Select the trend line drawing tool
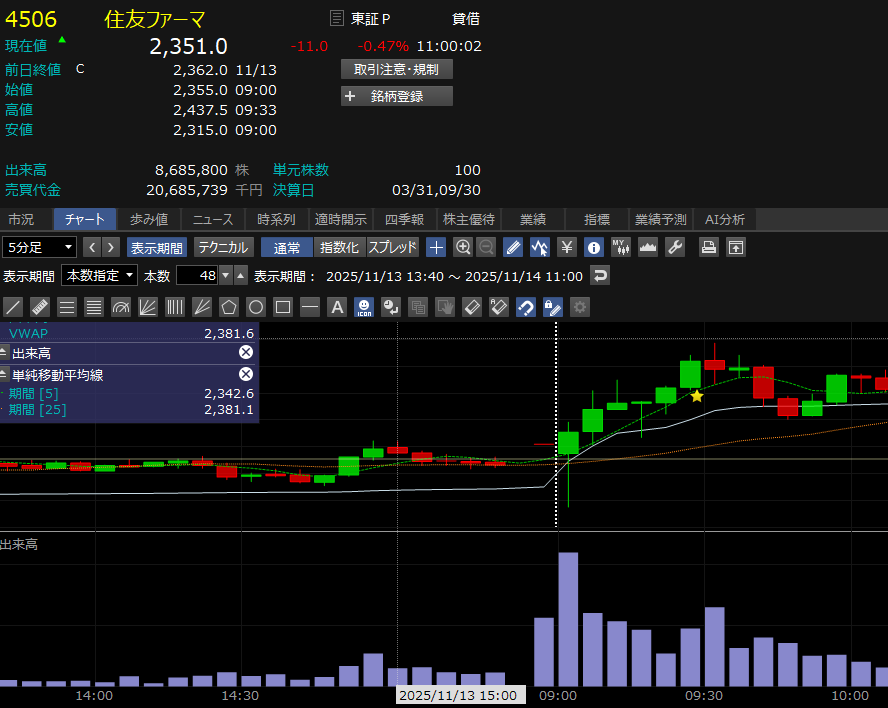This screenshot has width=888, height=708. tap(14, 307)
